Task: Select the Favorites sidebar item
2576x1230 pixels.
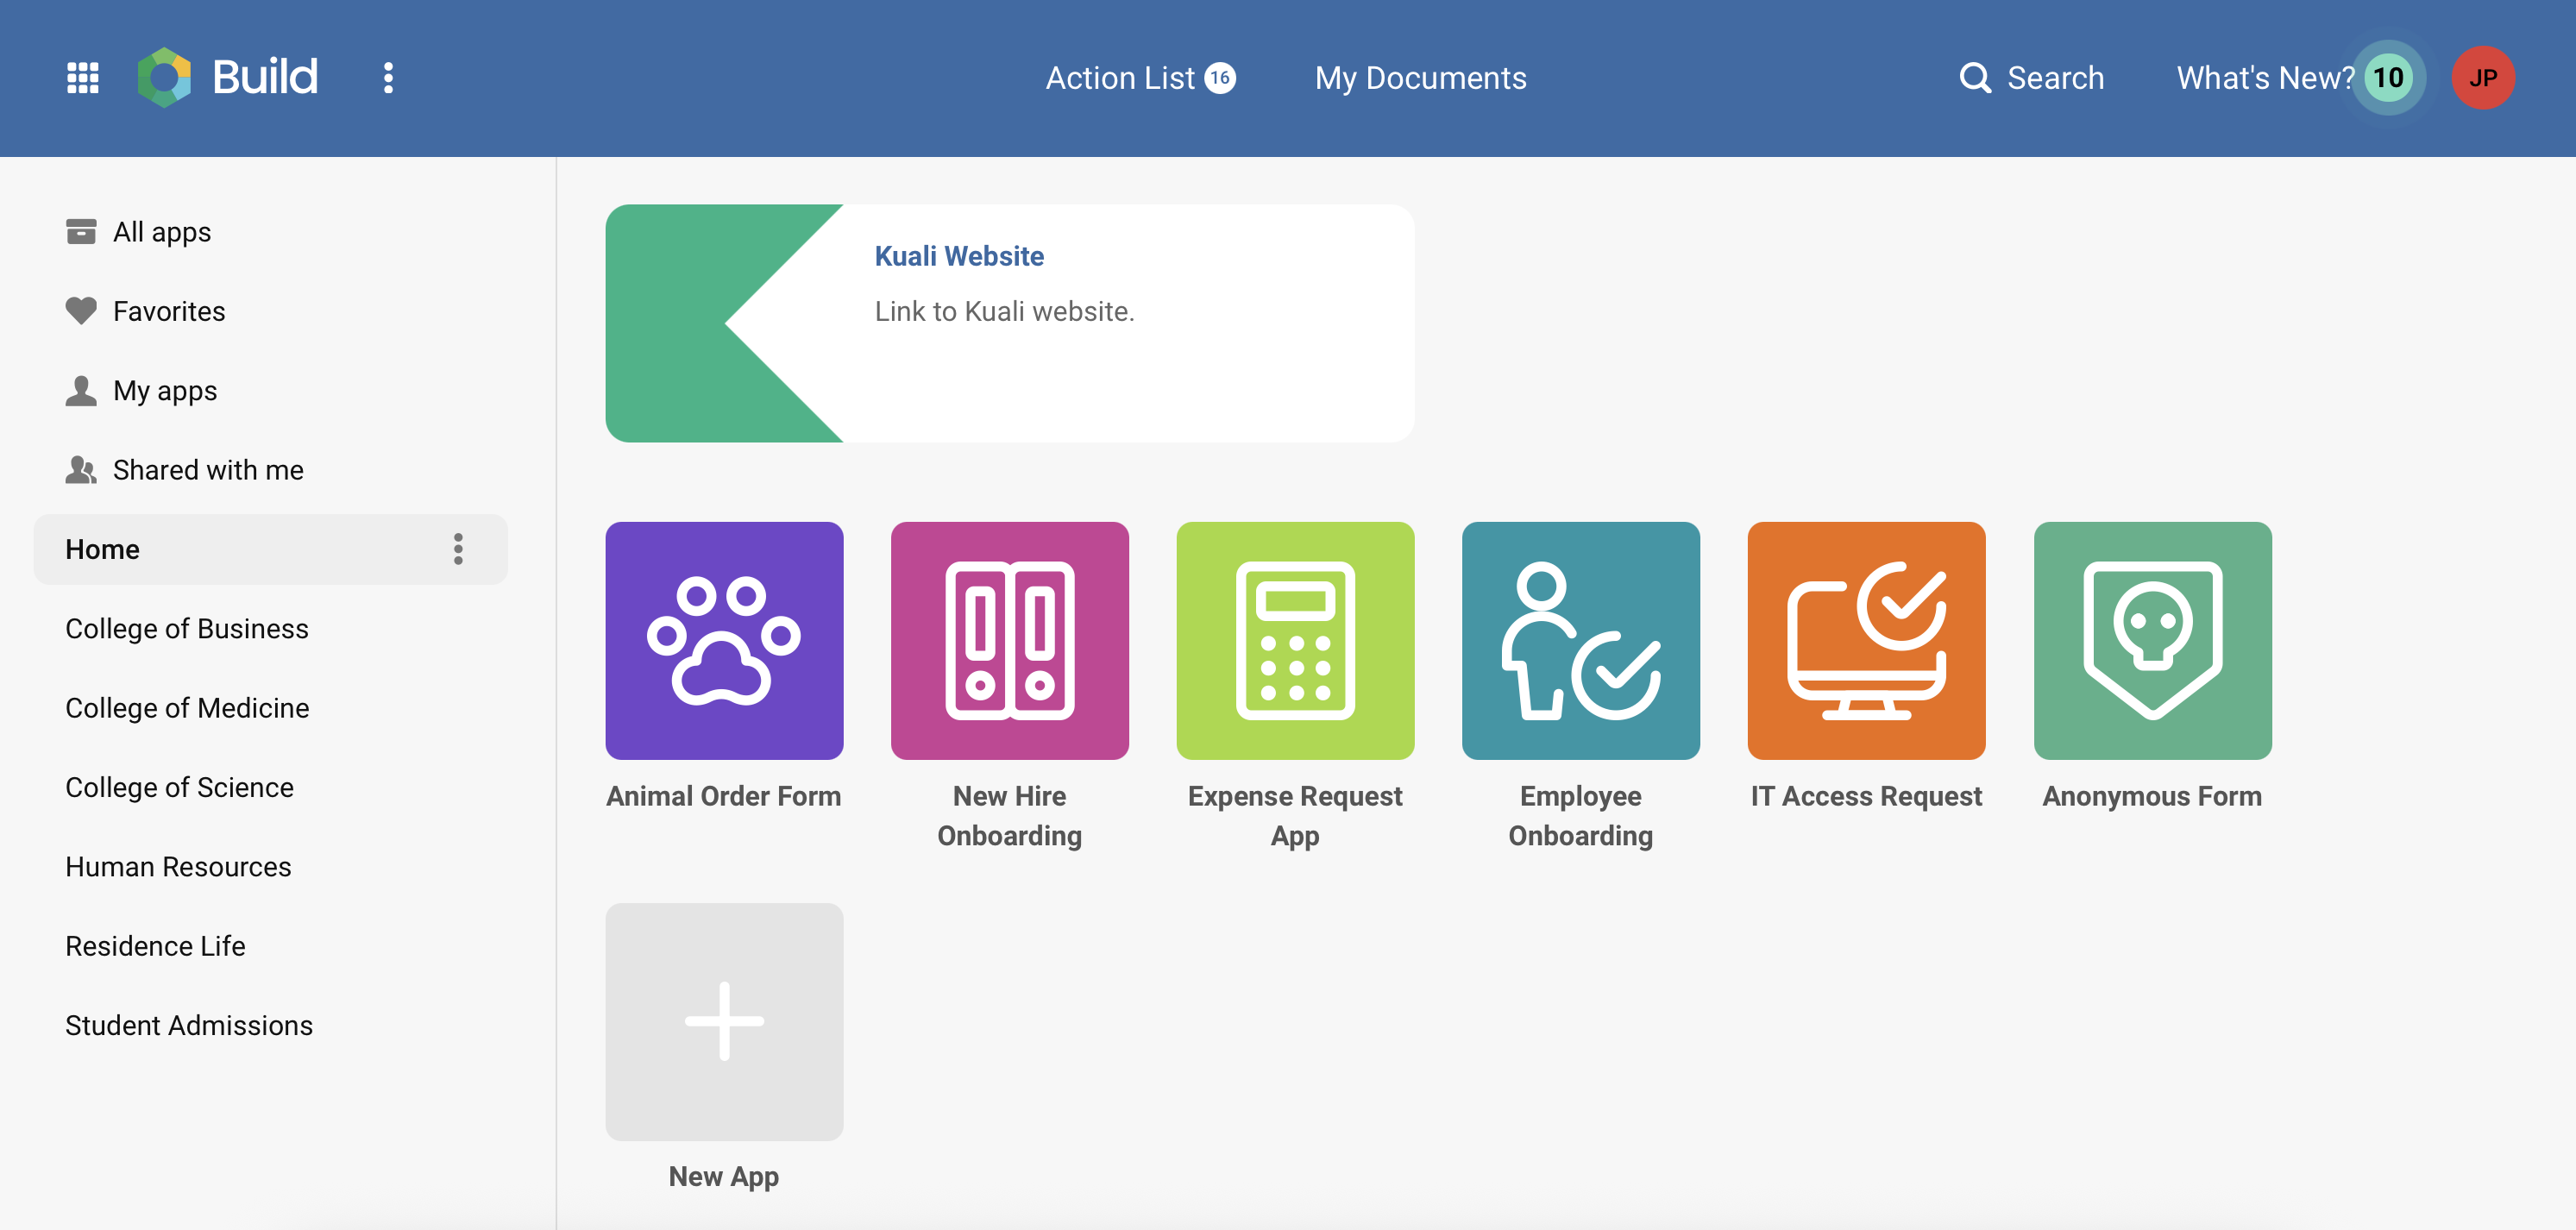Action: pos(169,310)
